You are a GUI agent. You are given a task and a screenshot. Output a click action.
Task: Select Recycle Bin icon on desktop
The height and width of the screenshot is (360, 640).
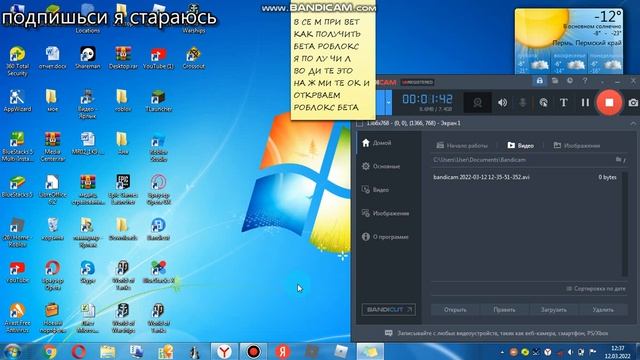pos(53,229)
